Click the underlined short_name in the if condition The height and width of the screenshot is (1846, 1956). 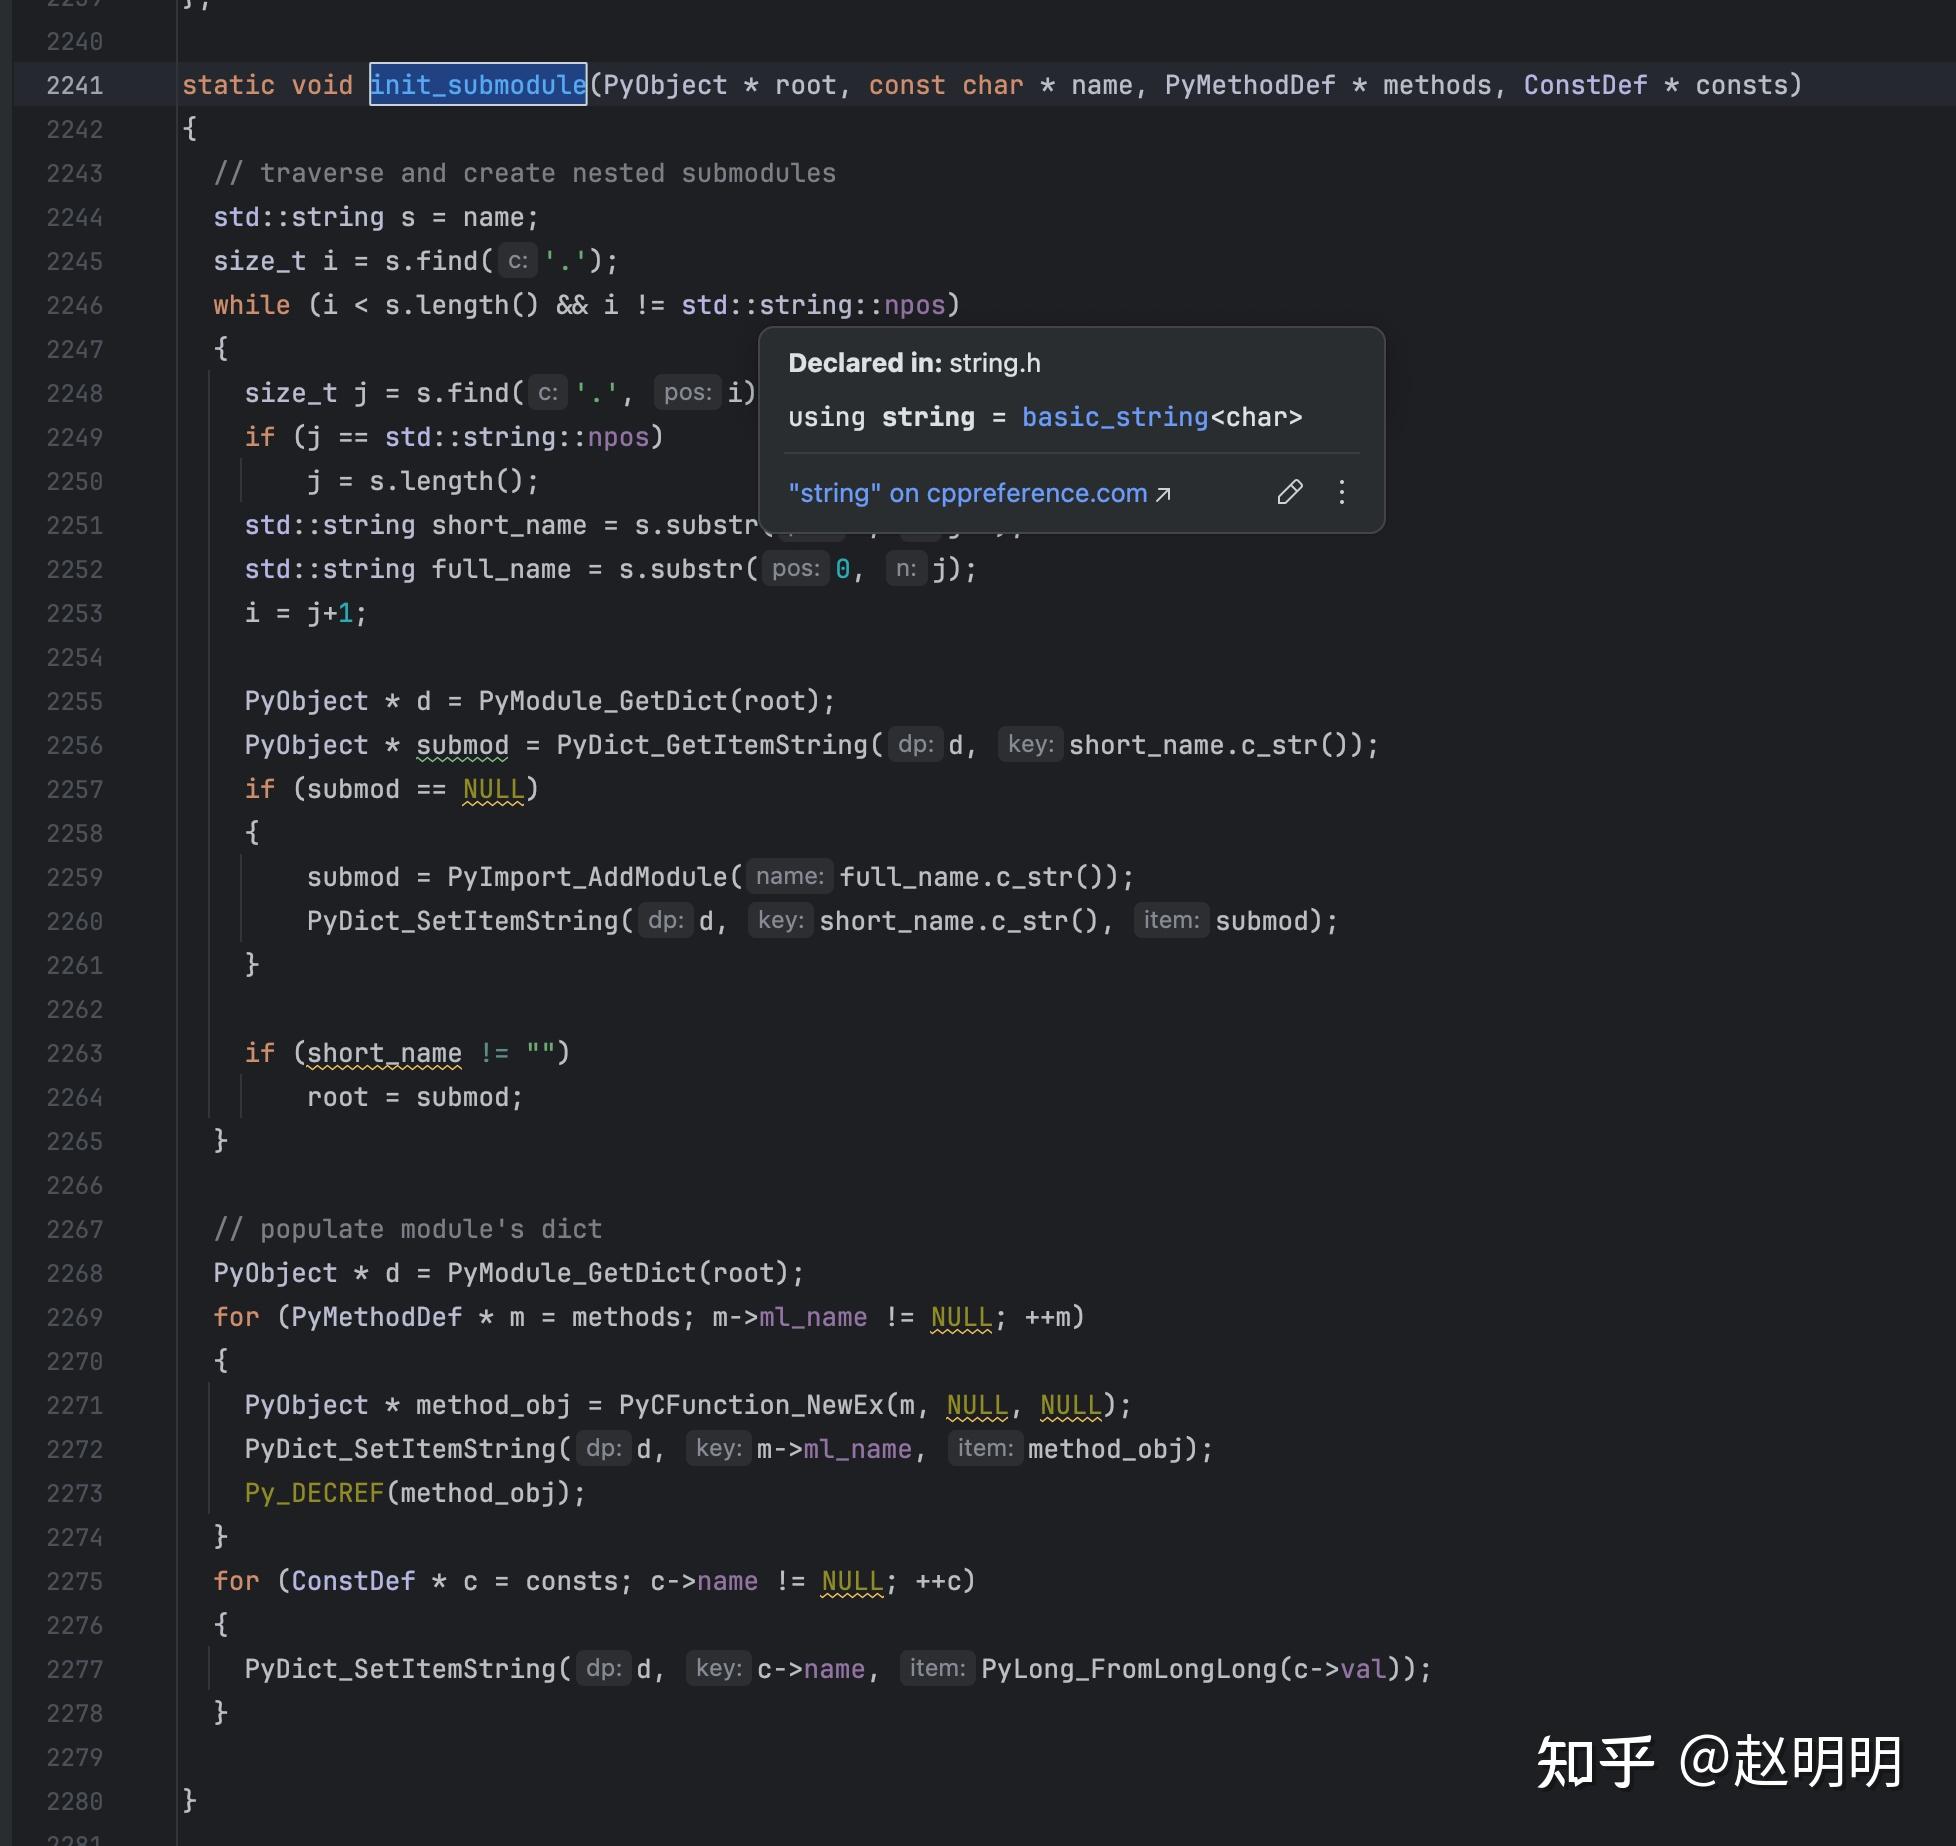point(384,1052)
